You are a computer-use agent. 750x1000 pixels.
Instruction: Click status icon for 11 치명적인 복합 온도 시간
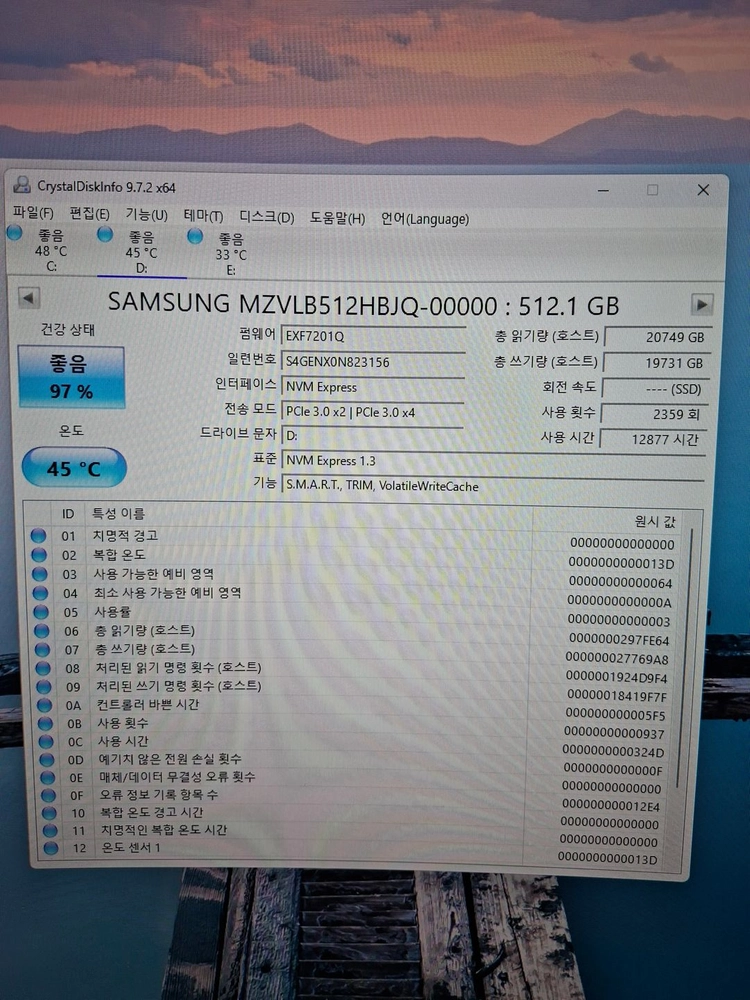(50, 831)
